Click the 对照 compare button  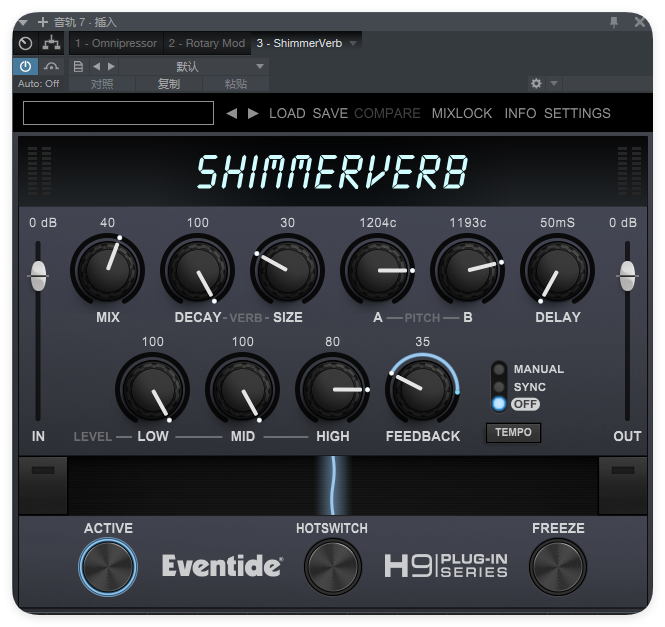click(102, 84)
